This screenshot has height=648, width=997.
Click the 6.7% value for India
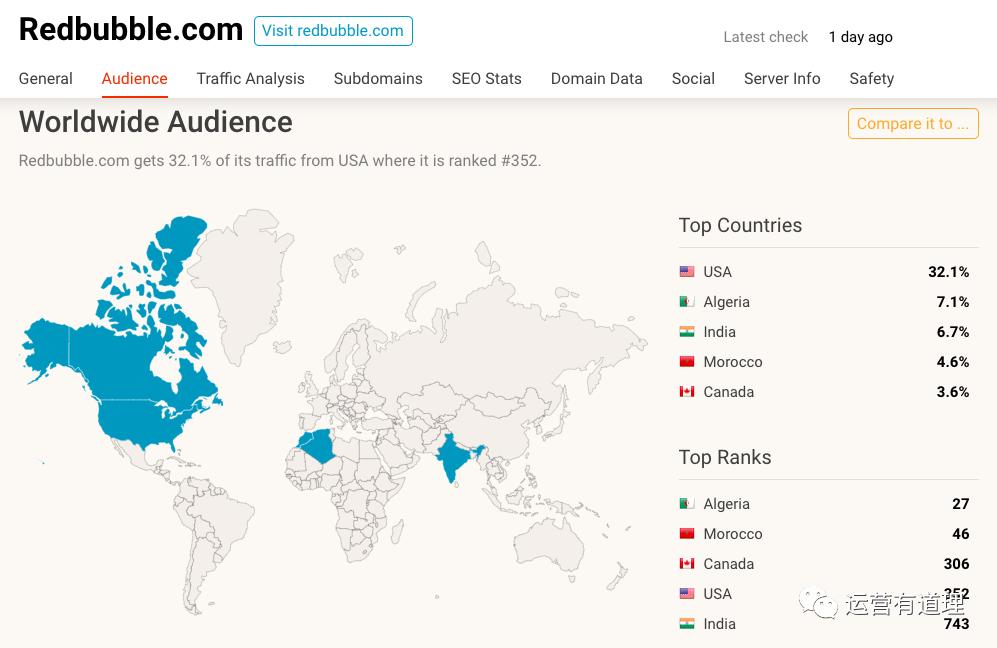click(x=952, y=331)
